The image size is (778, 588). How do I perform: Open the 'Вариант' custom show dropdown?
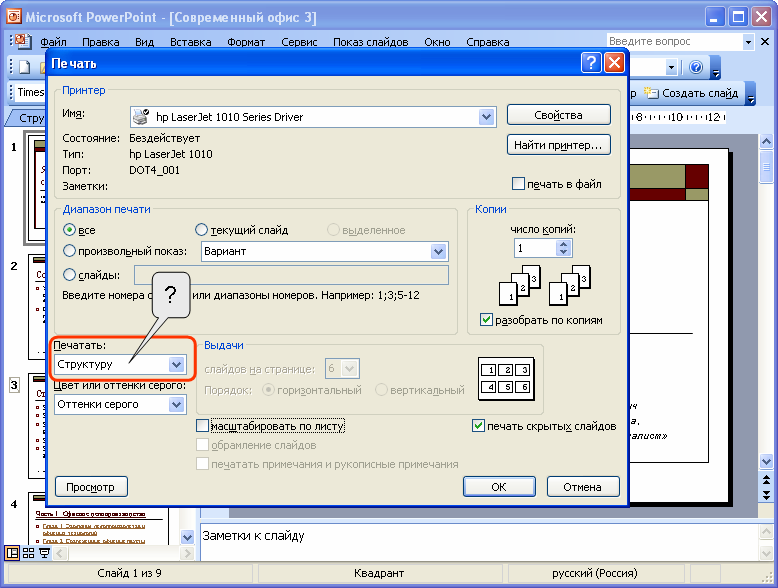[x=438, y=251]
